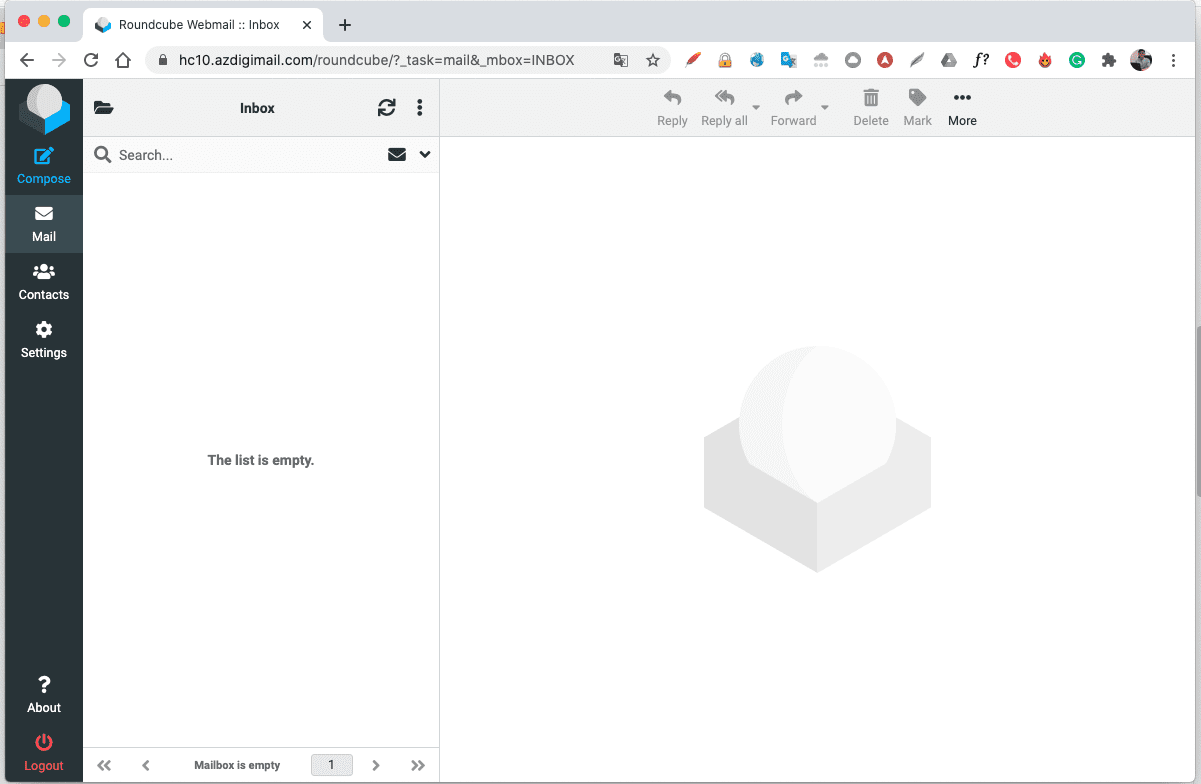Open folder list via folder icon
Viewport: 1201px width, 784px height.
(x=103, y=108)
